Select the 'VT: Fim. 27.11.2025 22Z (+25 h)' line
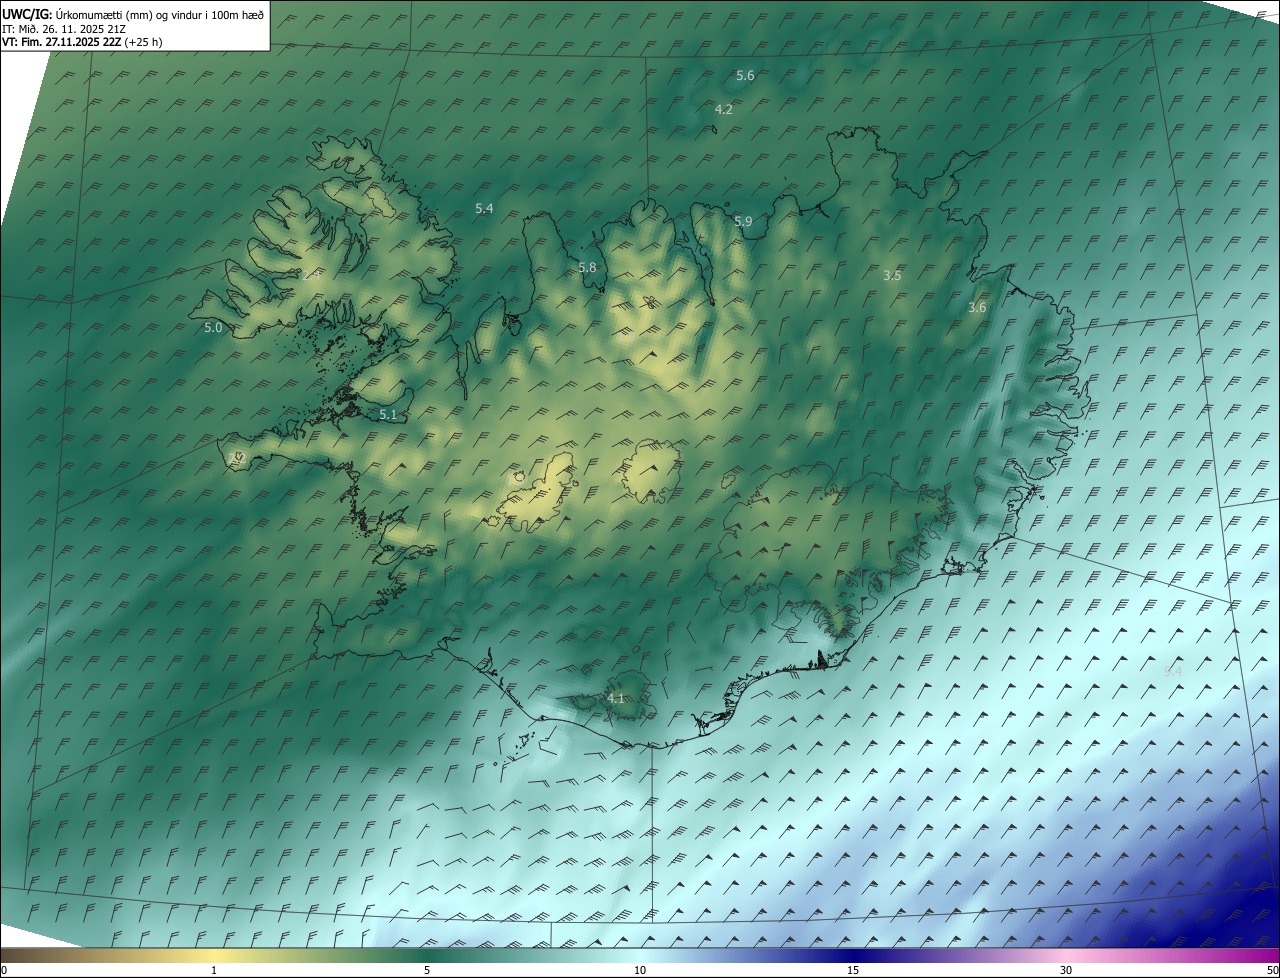The height and width of the screenshot is (978, 1280). (x=82, y=42)
